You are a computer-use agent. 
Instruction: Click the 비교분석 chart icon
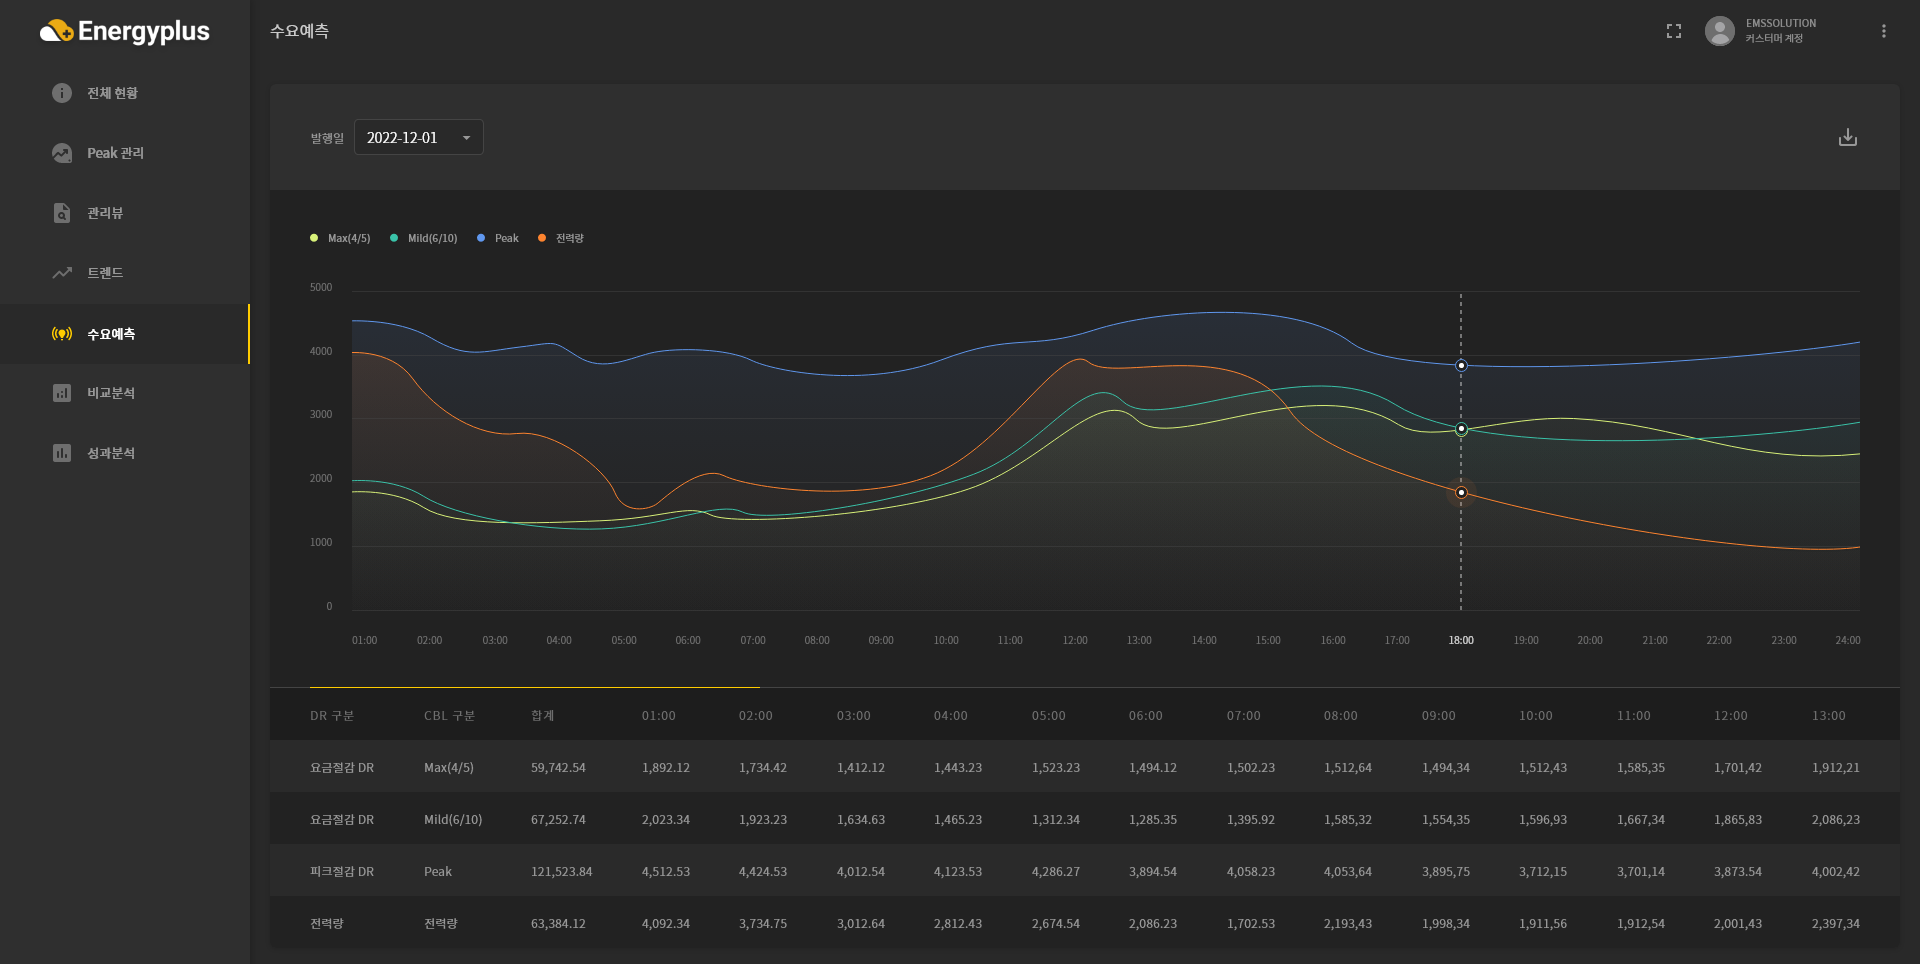(62, 393)
